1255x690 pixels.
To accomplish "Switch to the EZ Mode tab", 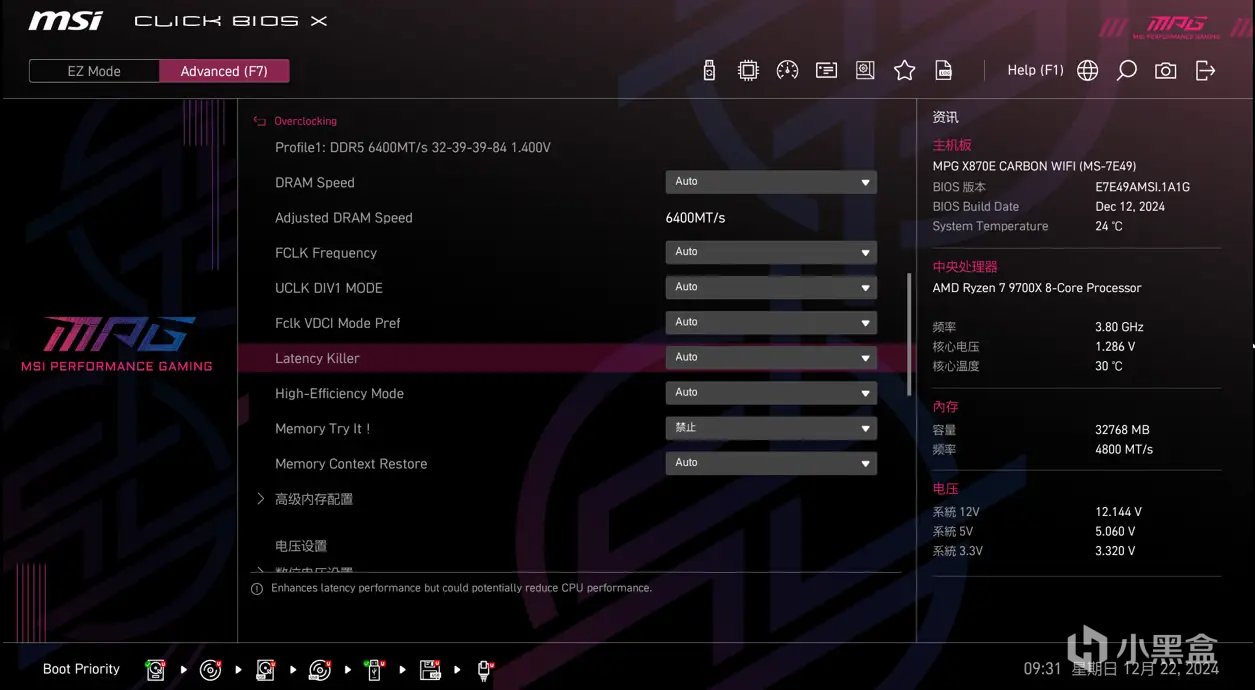I will 94,71.
